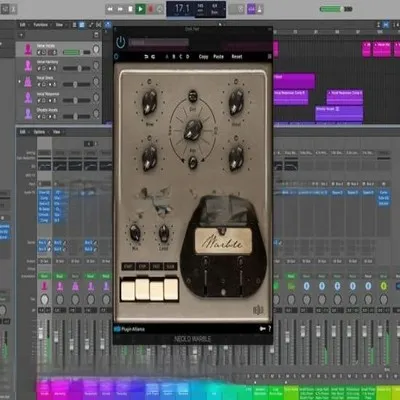Expand the Vocal Shots track stack triangle
Viewport: 400px width, 400px height.
coord(19,81)
